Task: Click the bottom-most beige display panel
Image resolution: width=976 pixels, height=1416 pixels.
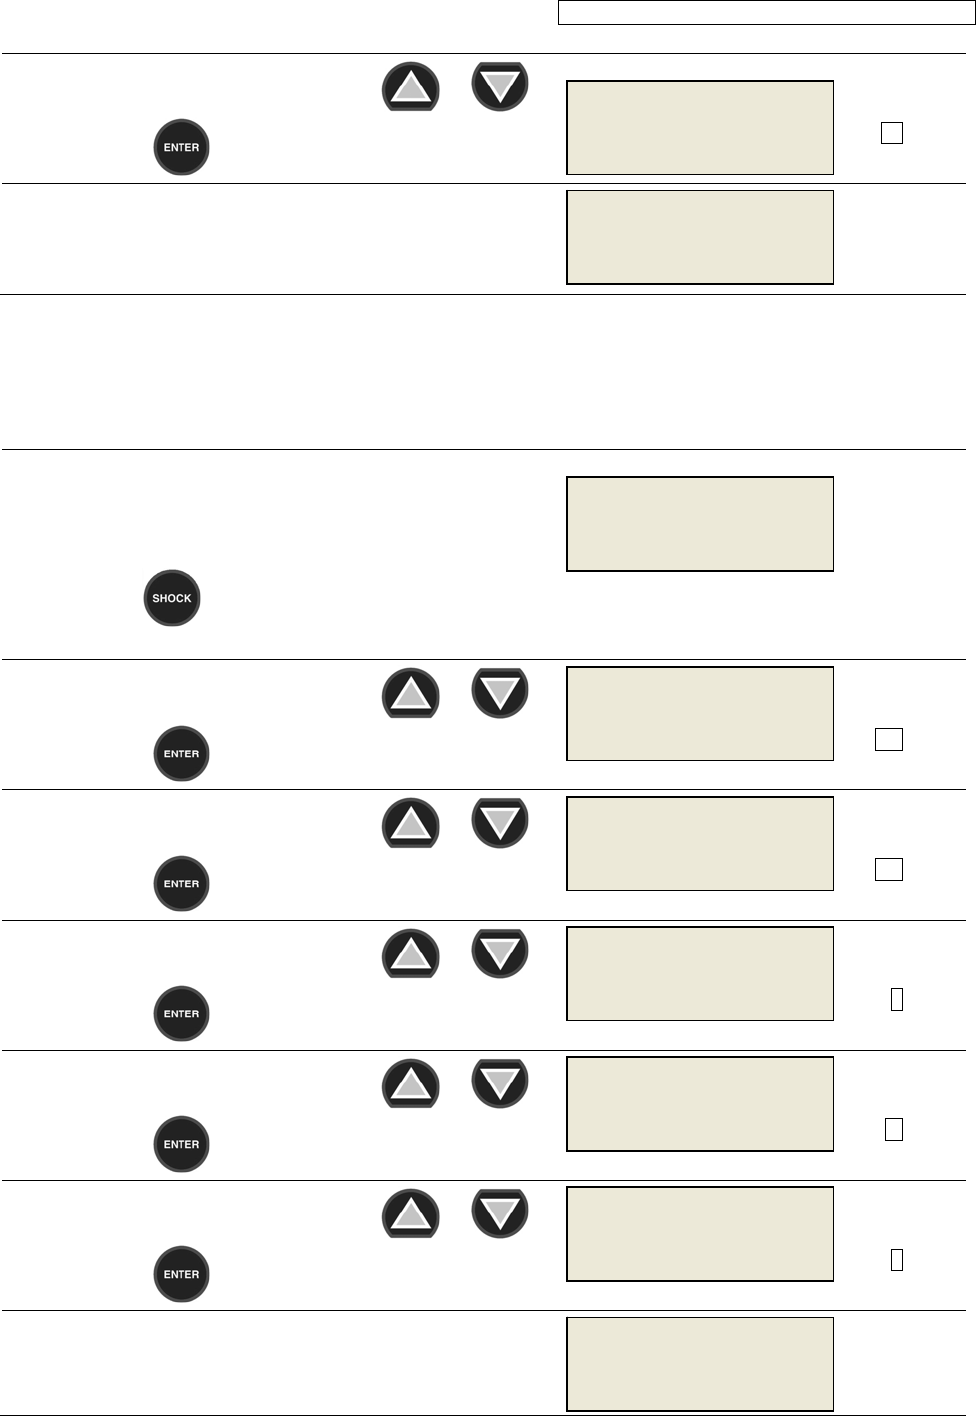Action: coord(700,1364)
